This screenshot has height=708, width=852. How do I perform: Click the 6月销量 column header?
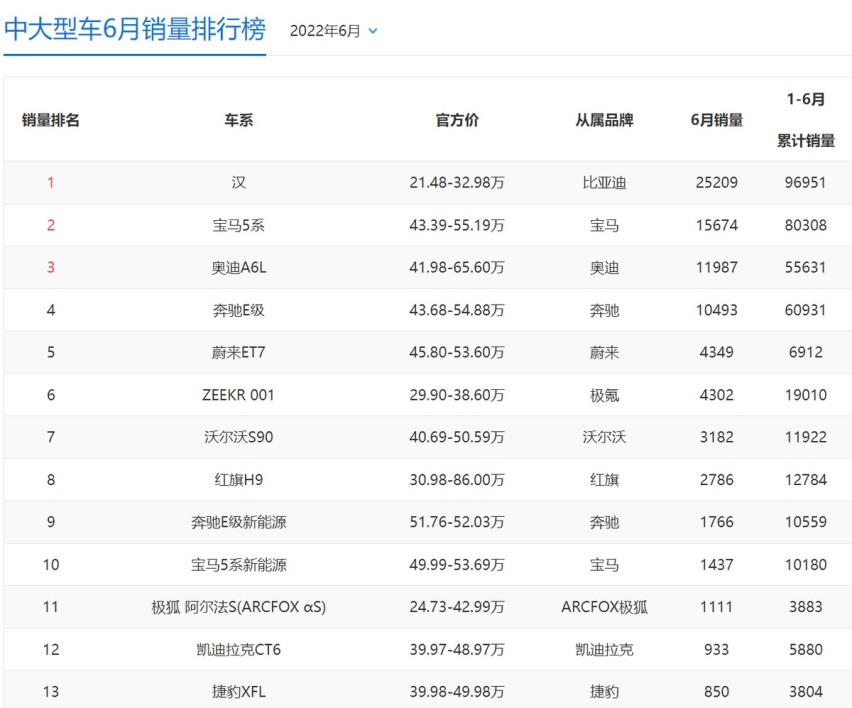(717, 120)
